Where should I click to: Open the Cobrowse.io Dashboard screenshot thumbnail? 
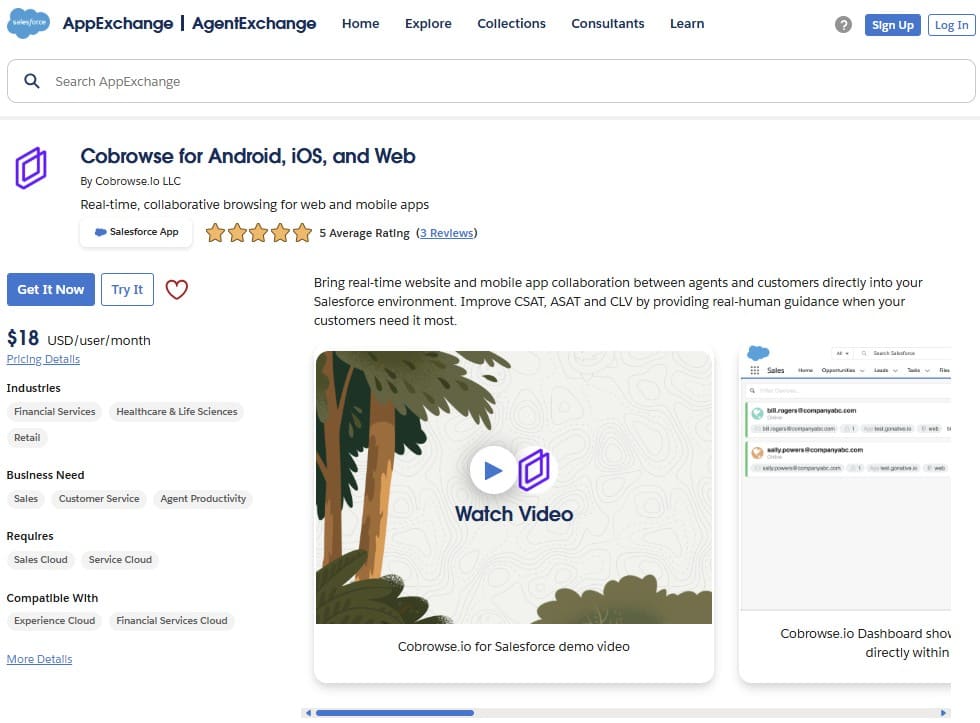click(846, 477)
